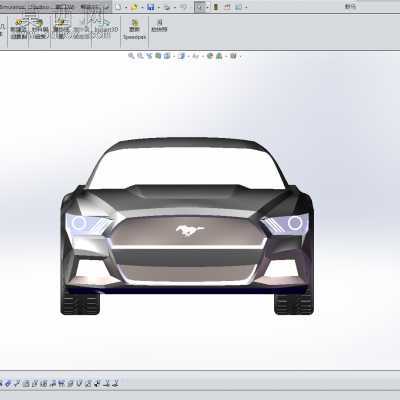Viewport: 400px width, 400px height.
Task: Open Hide/Show Items menu
Action: pos(196,56)
